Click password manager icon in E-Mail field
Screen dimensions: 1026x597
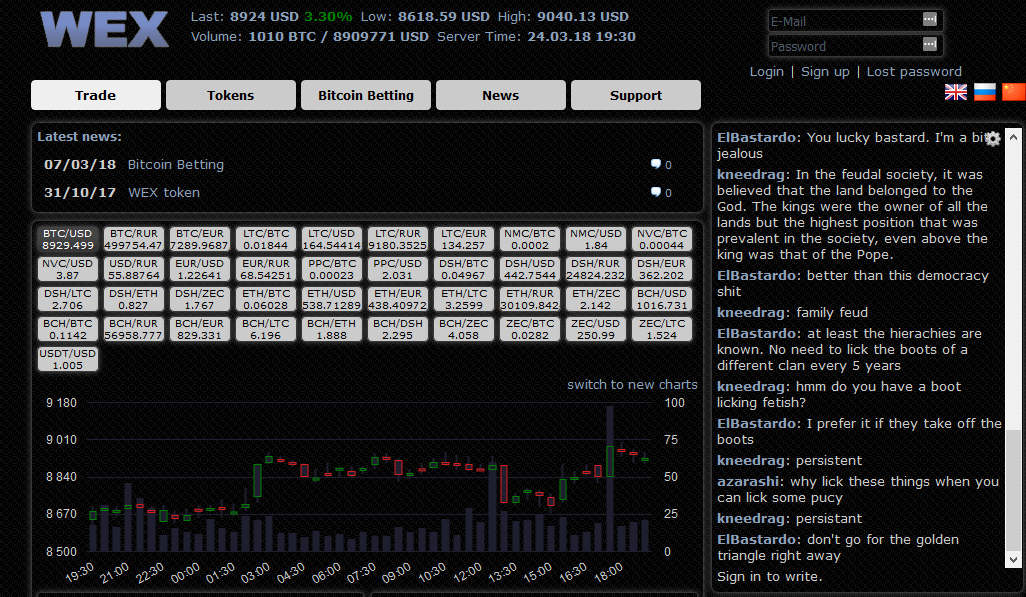[930, 19]
